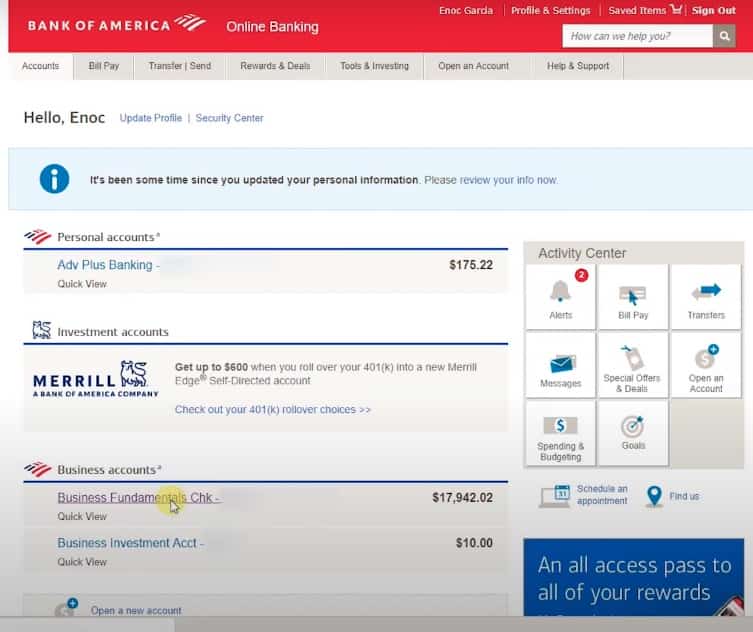Open the Open an Account tile
This screenshot has width=753, height=632.
click(705, 365)
